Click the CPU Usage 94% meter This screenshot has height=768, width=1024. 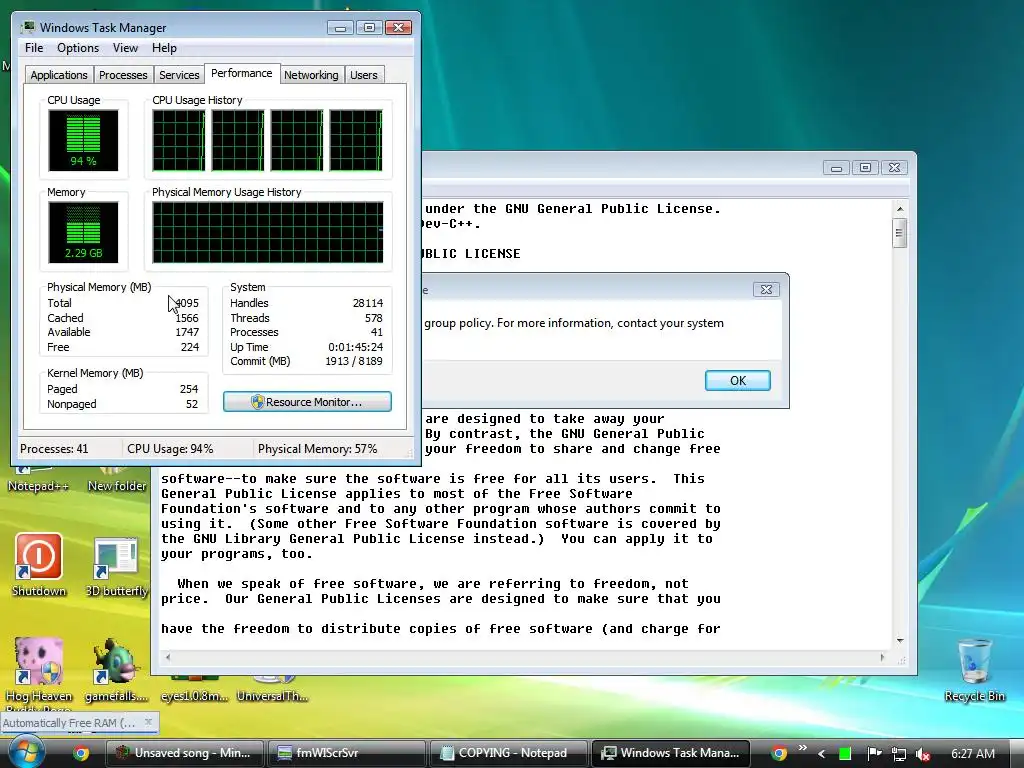pos(83,140)
